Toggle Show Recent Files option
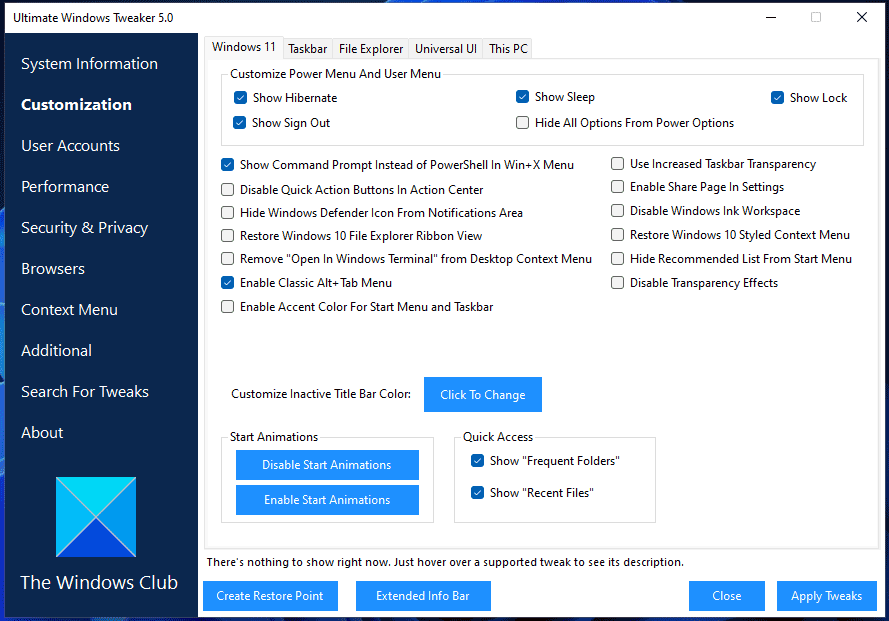Viewport: 889px width, 621px height. click(x=477, y=492)
